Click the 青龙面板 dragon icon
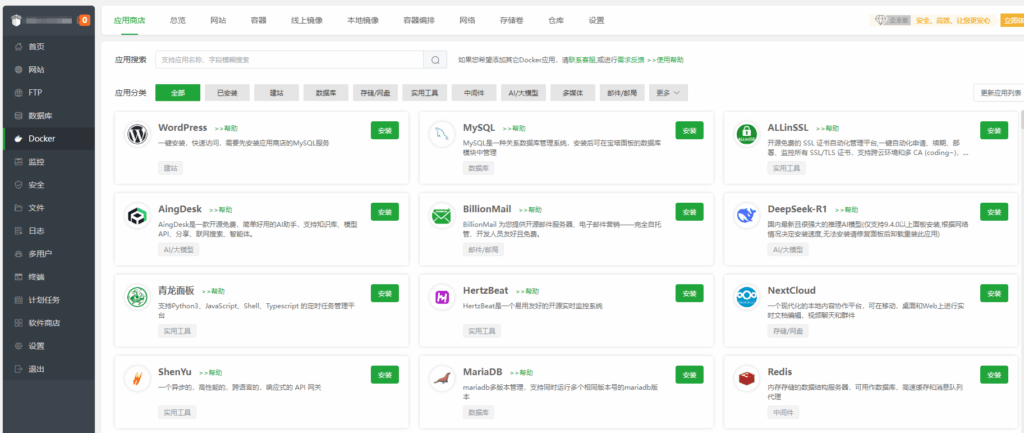 (137, 297)
